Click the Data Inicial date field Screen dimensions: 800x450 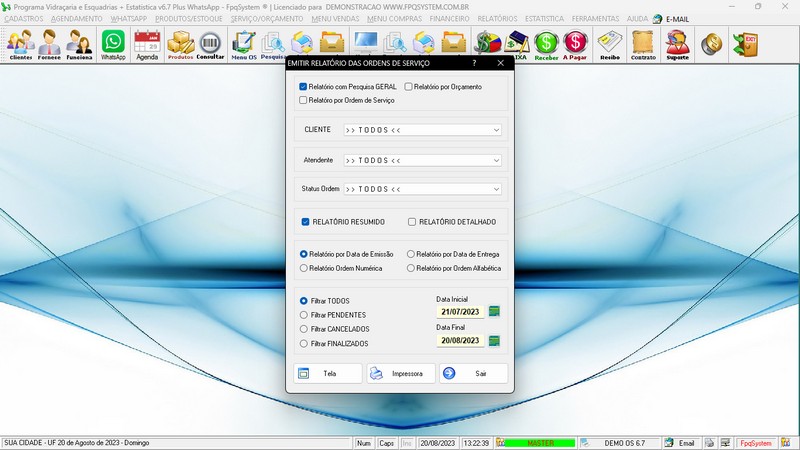pyautogui.click(x=460, y=312)
